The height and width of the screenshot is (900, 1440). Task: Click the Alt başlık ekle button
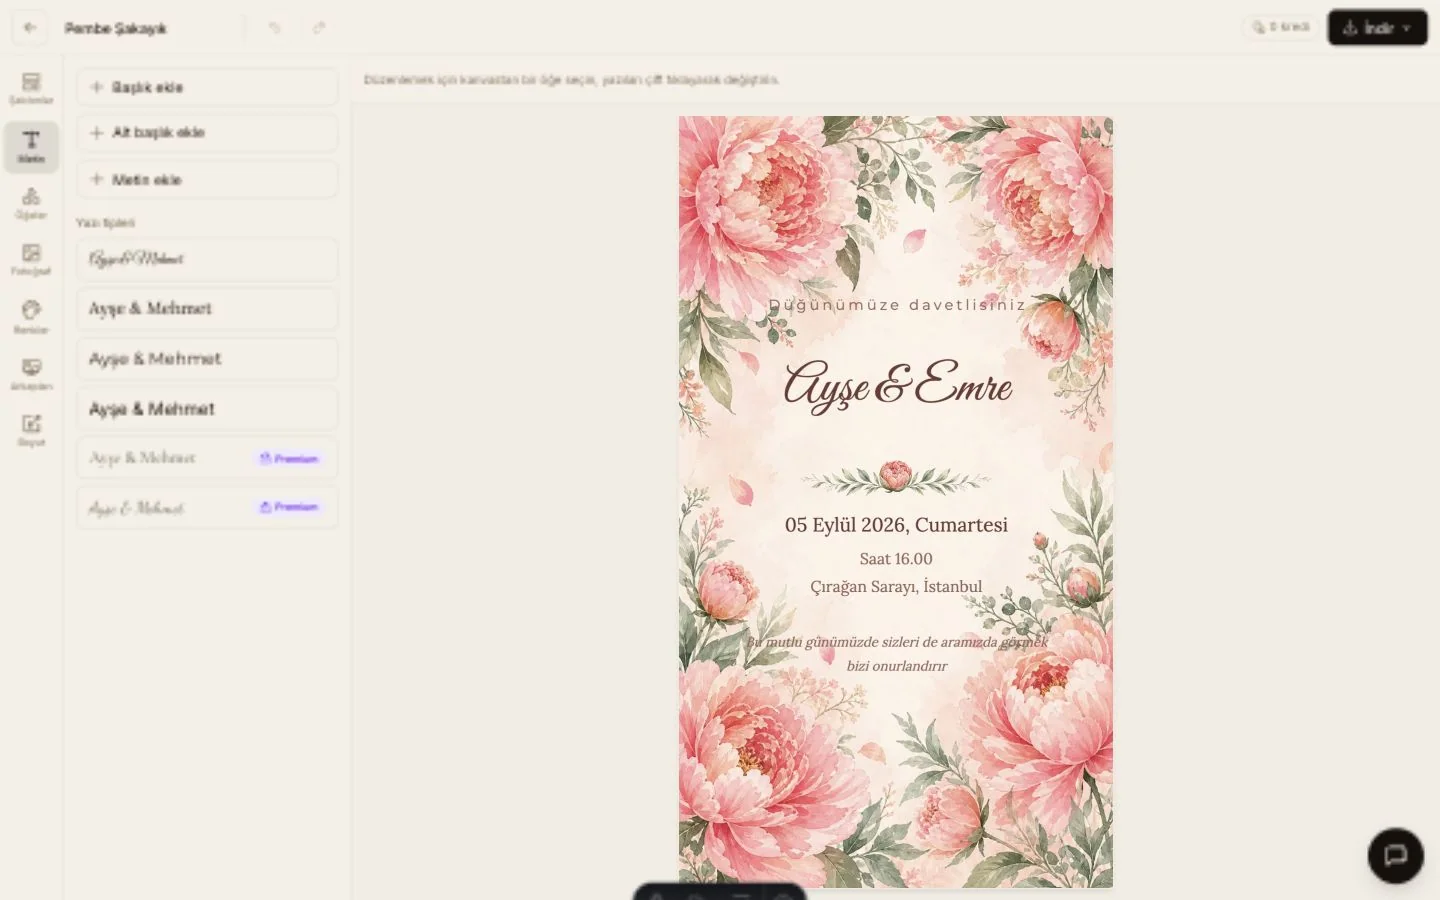coord(207,132)
